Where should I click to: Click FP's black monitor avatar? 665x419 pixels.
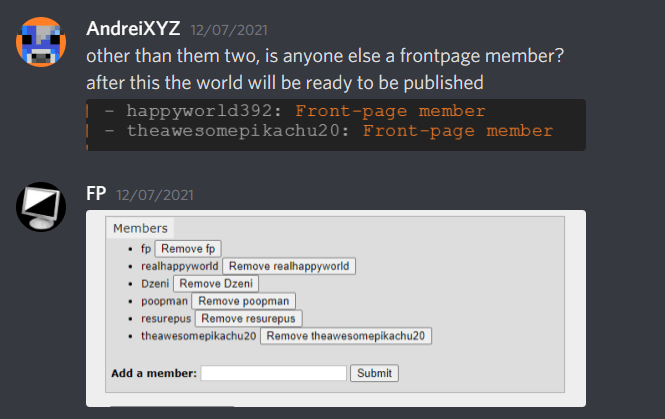pyautogui.click(x=41, y=207)
